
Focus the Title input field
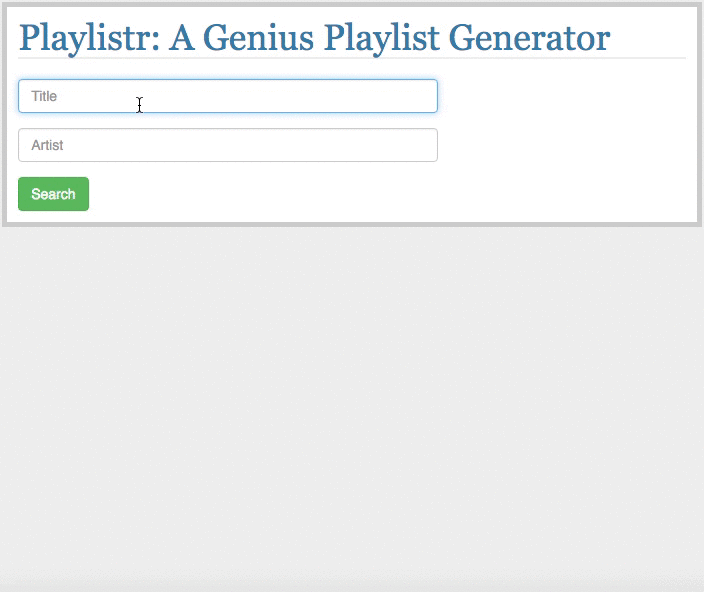(x=227, y=96)
